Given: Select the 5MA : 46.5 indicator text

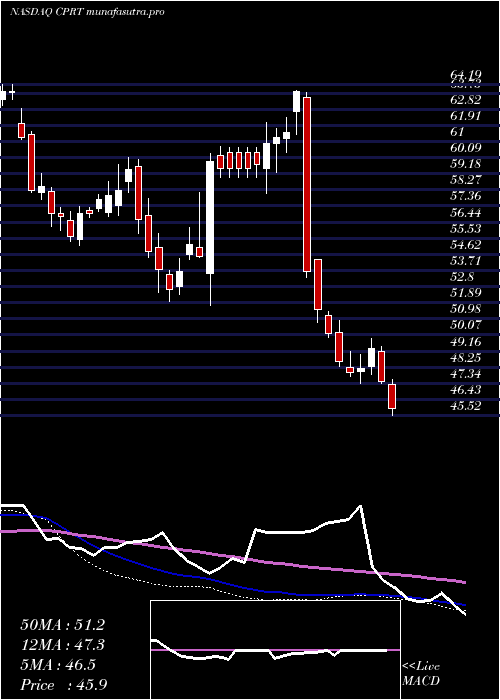Looking at the screenshot, I should (58, 665).
